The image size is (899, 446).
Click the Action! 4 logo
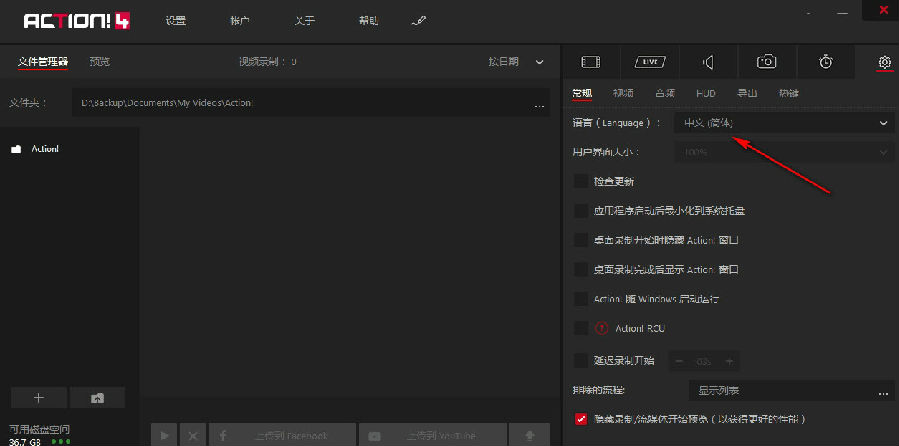click(76, 21)
